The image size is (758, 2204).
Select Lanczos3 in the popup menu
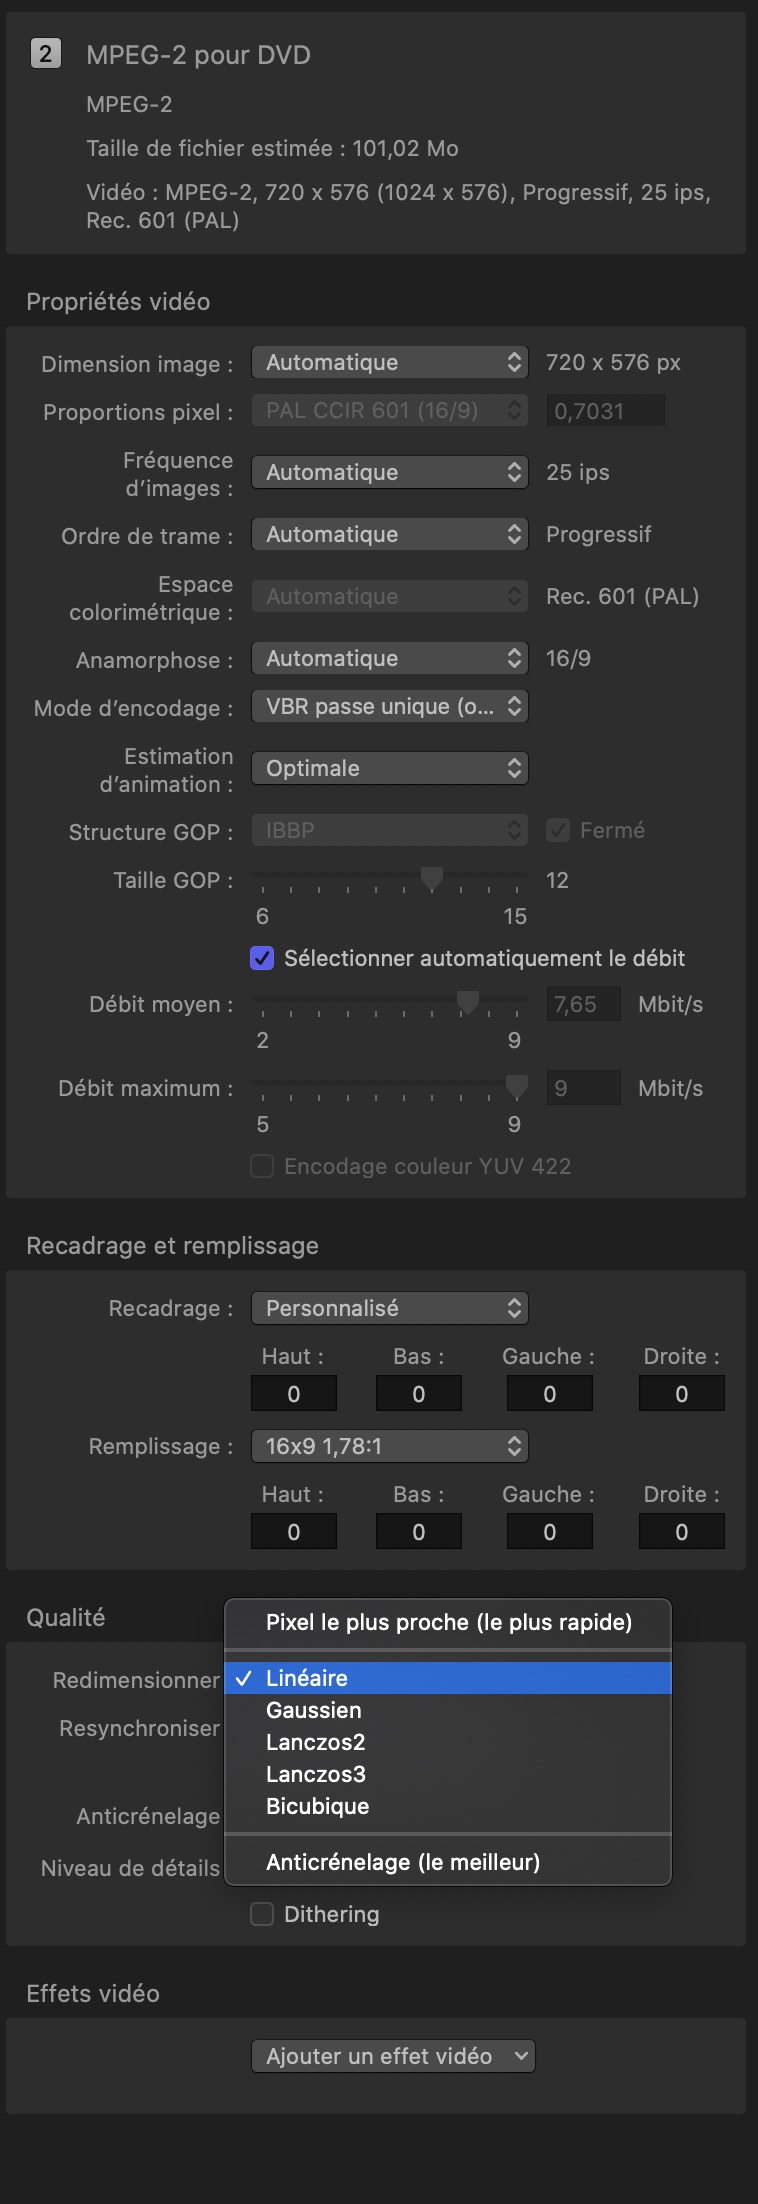tap(316, 1774)
